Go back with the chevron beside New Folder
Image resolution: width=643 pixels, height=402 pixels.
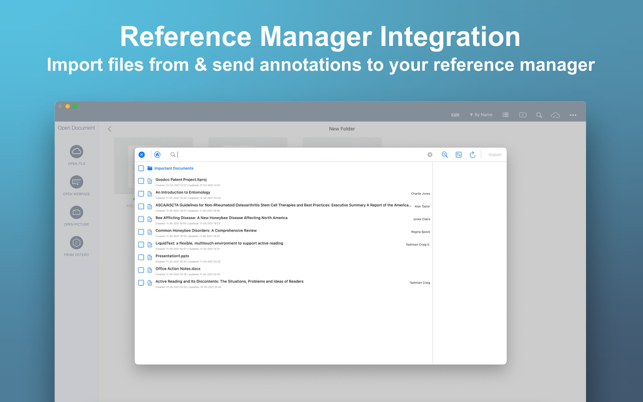(109, 129)
